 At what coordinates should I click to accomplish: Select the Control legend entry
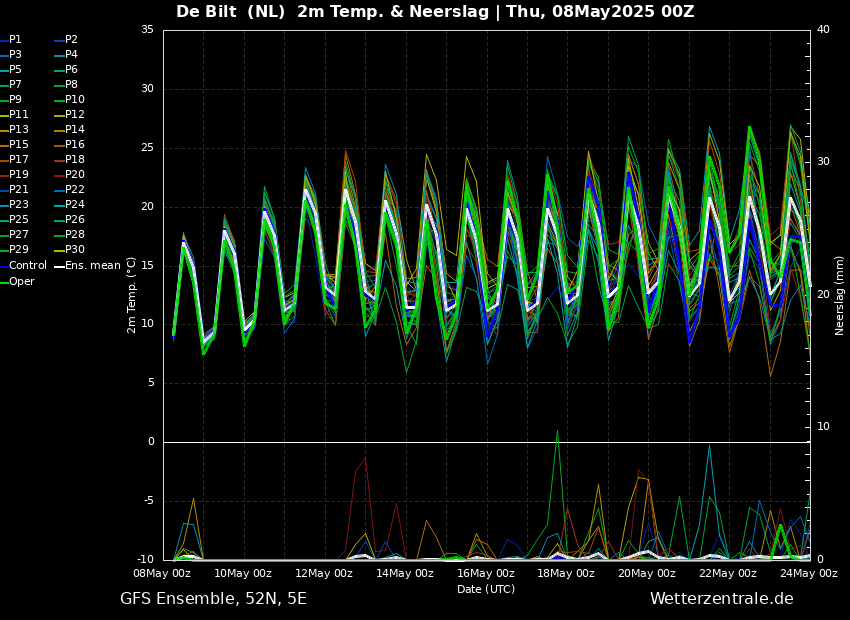[27, 266]
